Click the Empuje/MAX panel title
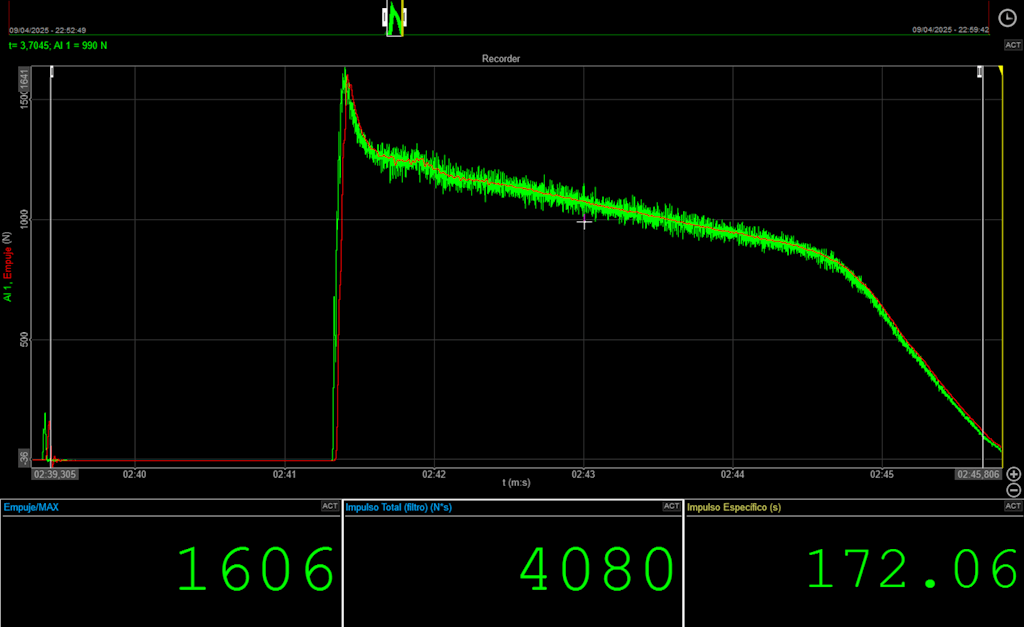This screenshot has height=627, width=1024. point(31,507)
